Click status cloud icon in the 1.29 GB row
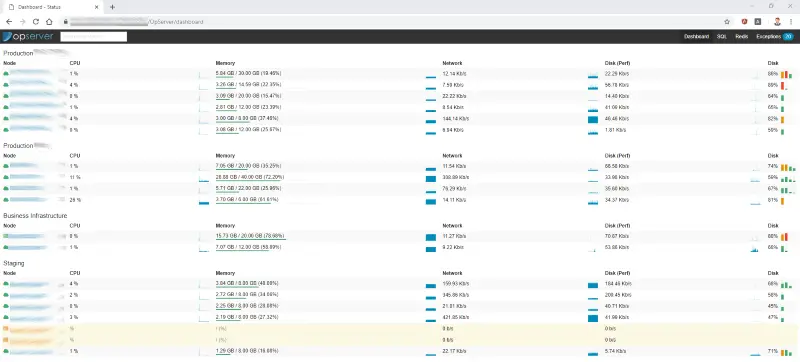This screenshot has width=800, height=362. 6,352
